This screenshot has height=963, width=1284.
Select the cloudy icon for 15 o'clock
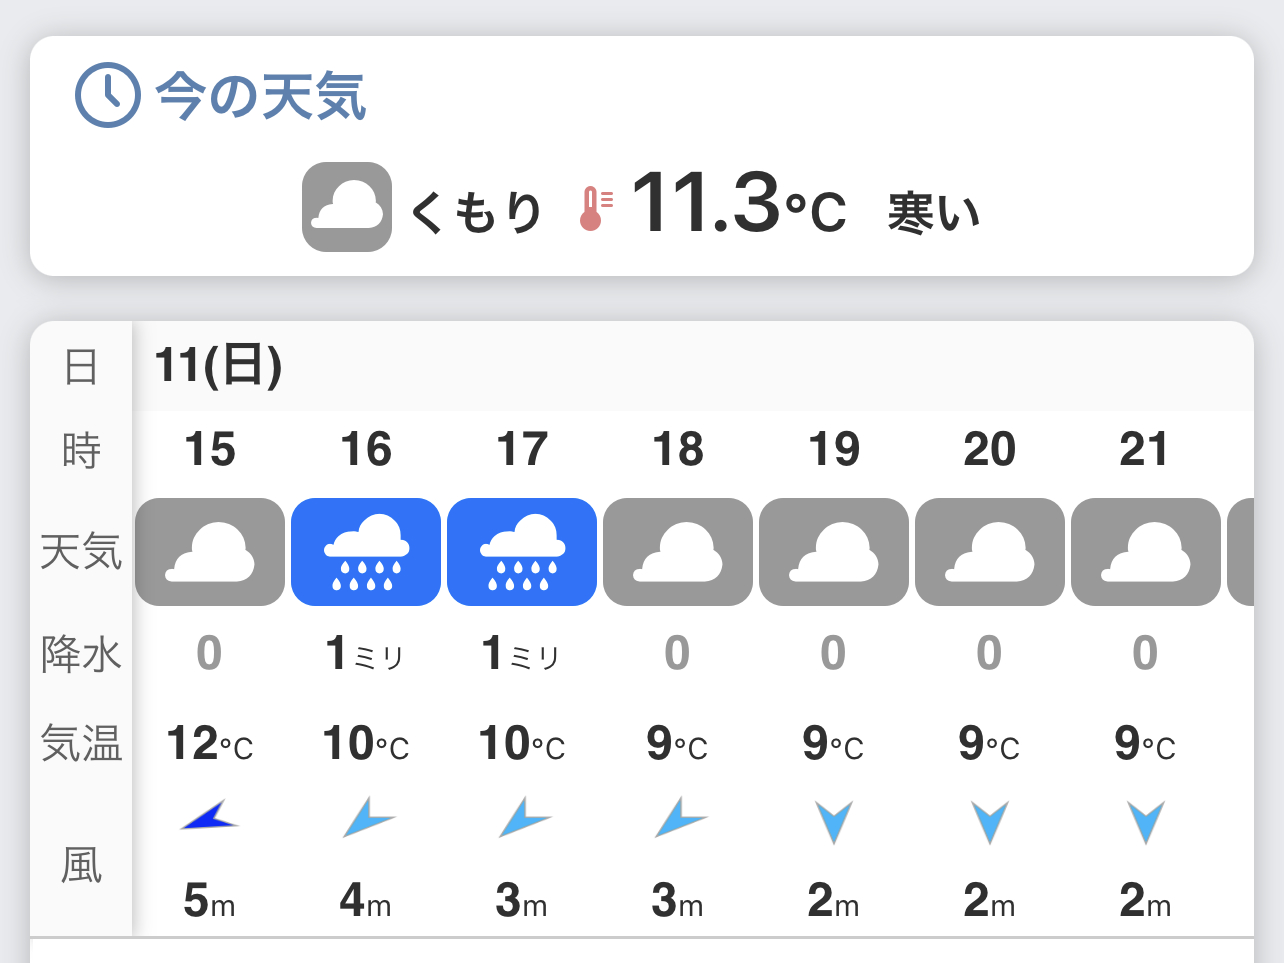[x=210, y=552]
